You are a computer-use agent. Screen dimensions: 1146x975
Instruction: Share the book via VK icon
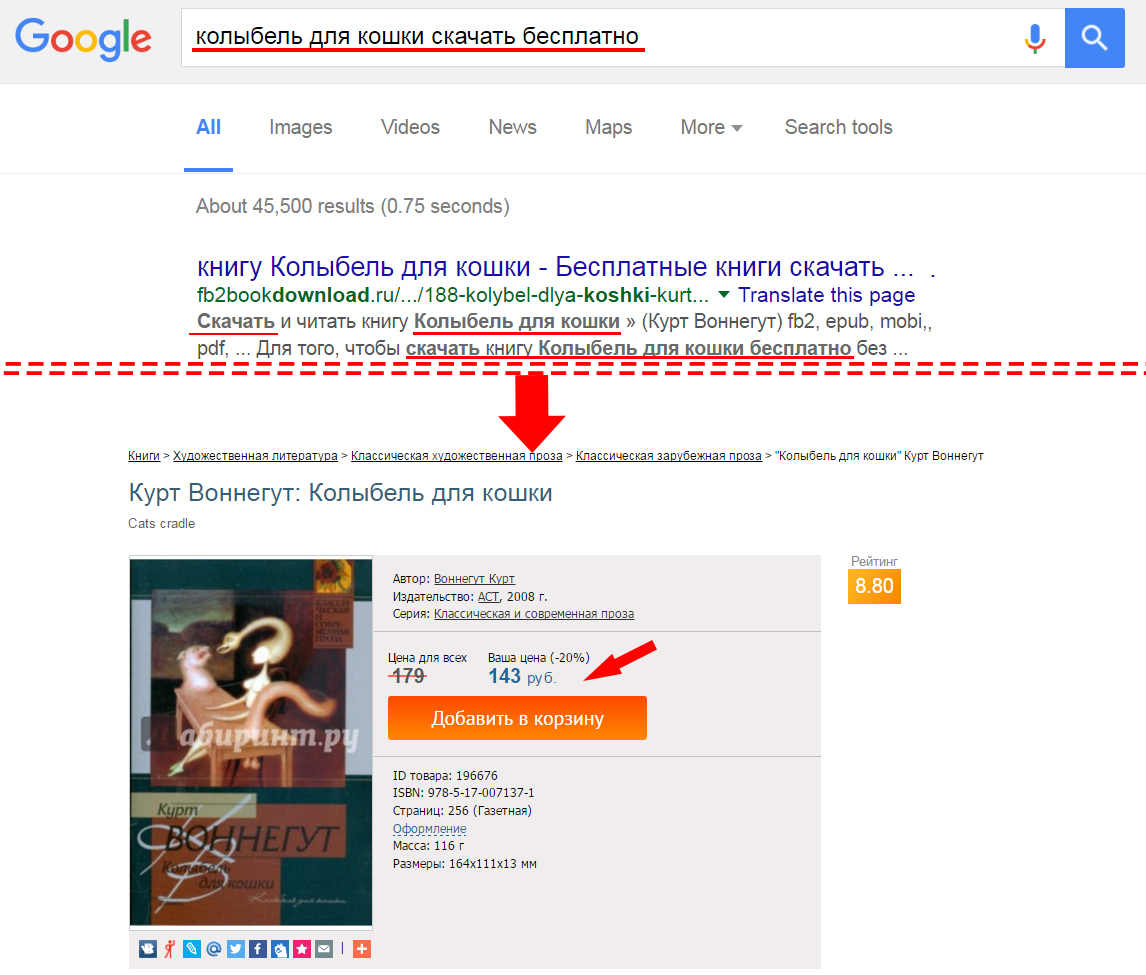pyautogui.click(x=148, y=949)
